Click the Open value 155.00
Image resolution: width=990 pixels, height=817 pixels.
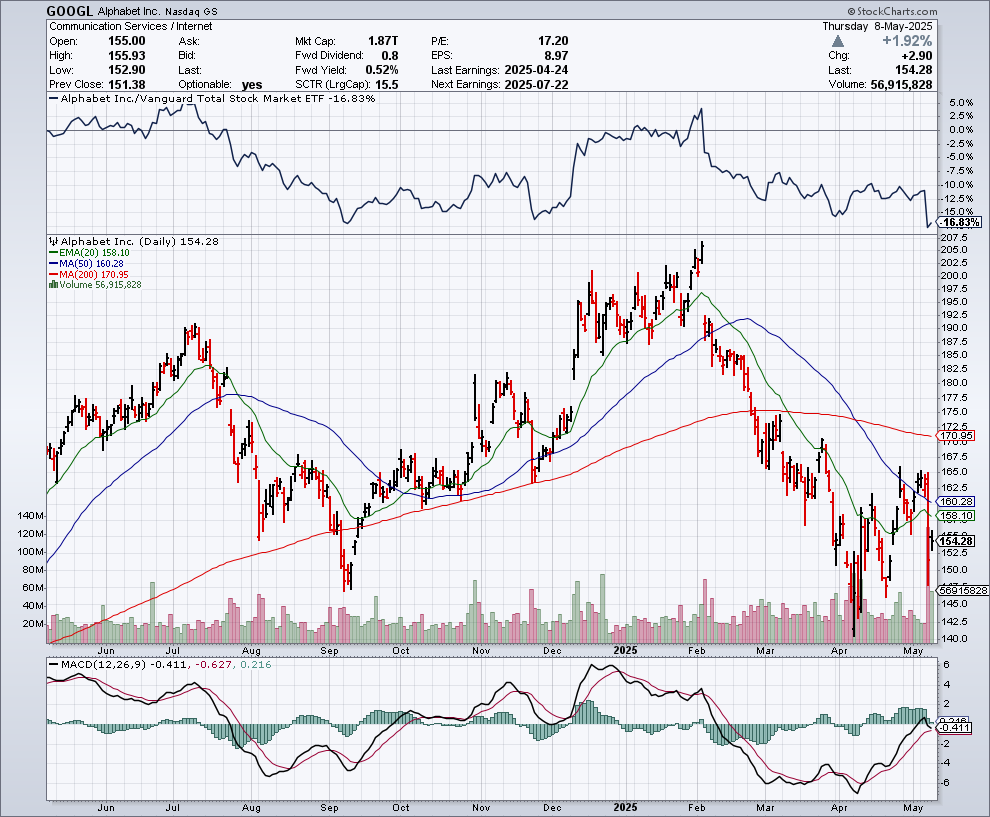[x=126, y=41]
